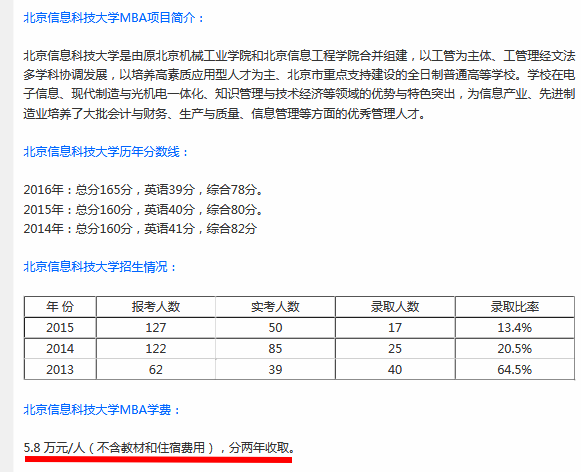Click cell 25 in 录取人数 column
Screen dimensions: 581x472
click(x=395, y=348)
